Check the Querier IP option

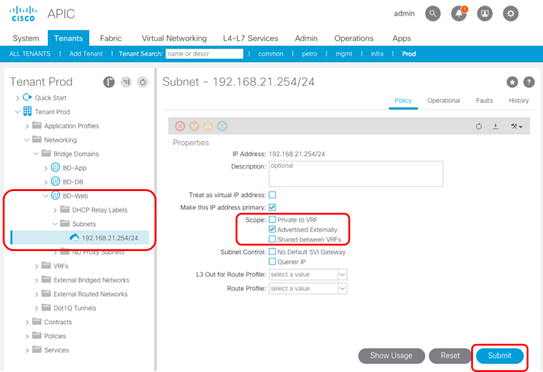click(x=273, y=261)
